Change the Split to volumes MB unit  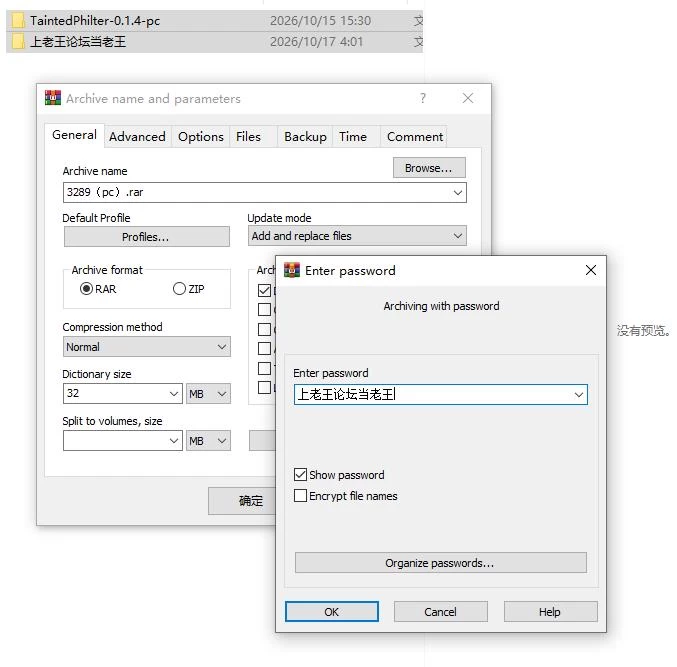tap(208, 440)
